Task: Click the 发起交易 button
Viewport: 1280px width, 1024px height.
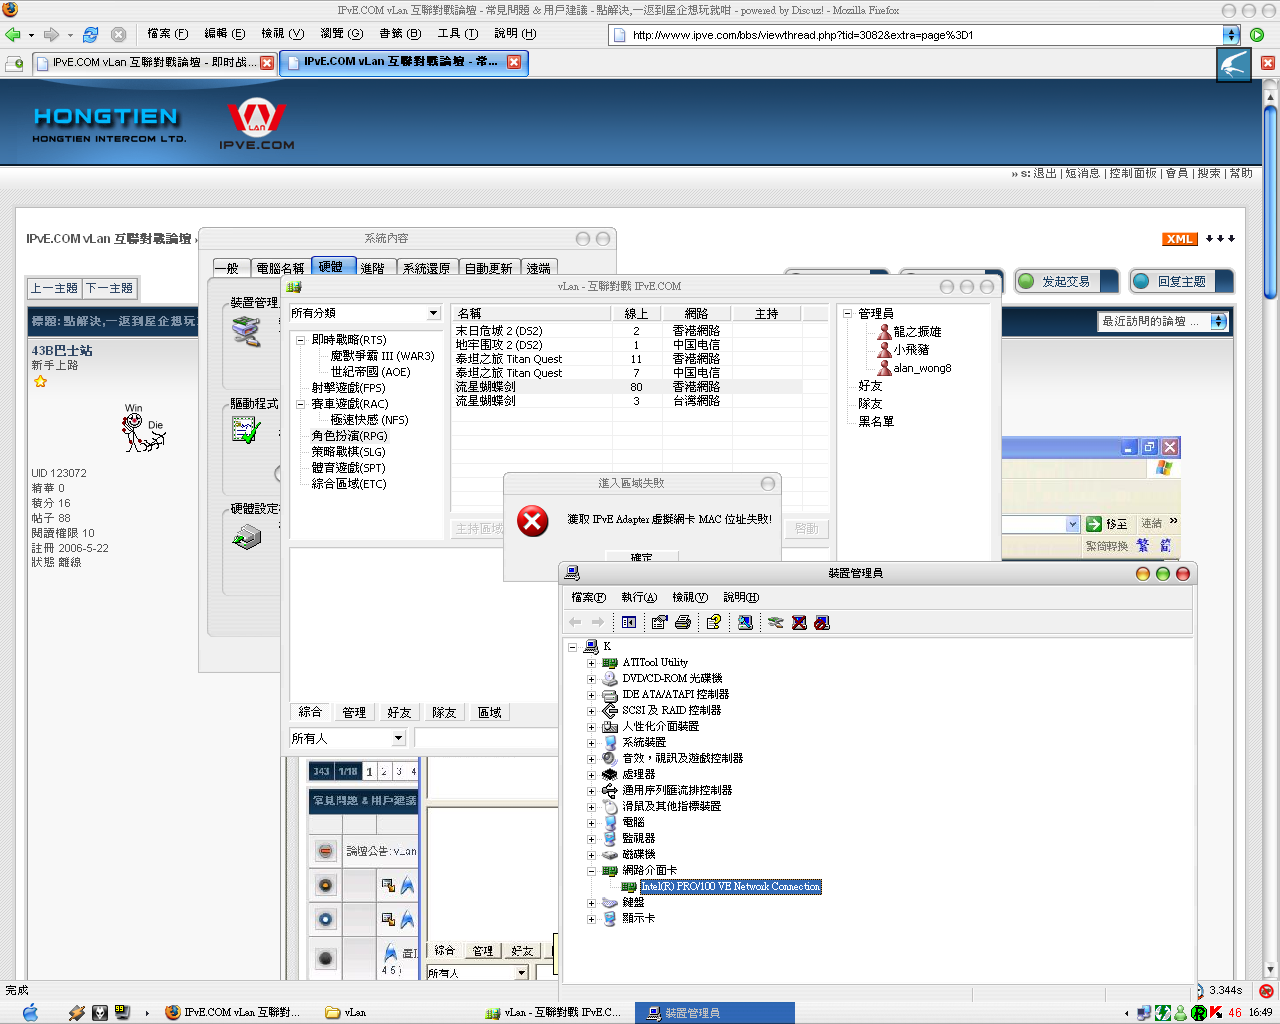Action: (1066, 282)
